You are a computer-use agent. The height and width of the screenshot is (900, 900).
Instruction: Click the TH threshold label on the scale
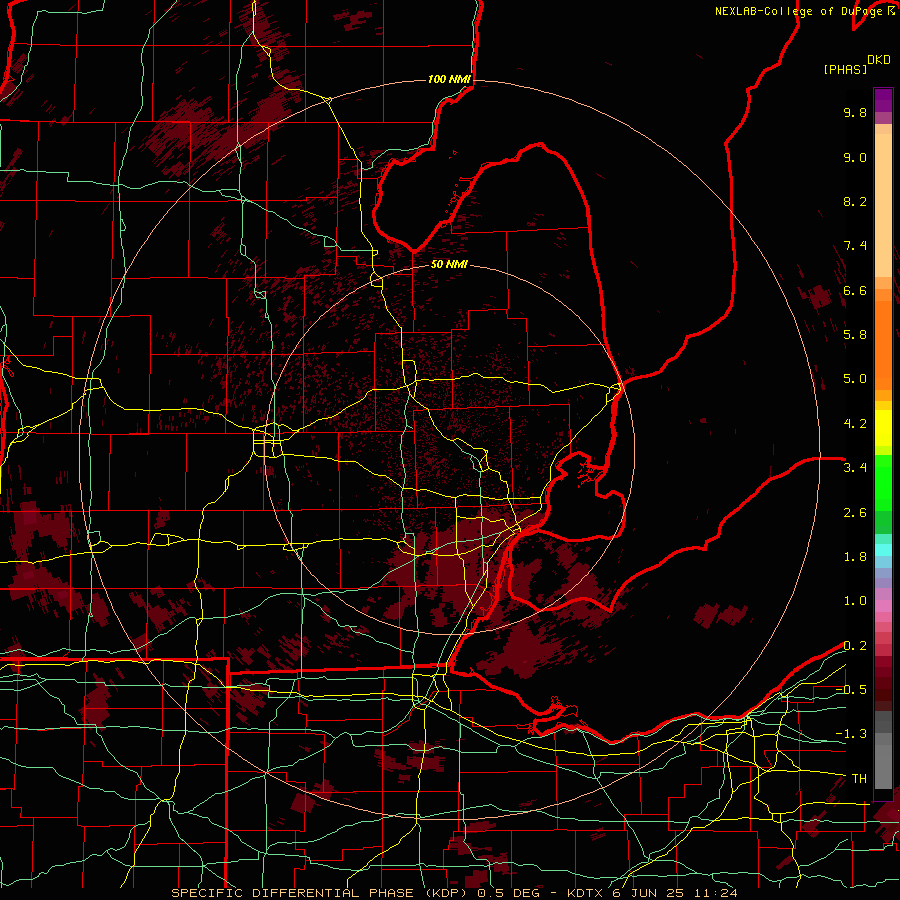pos(859,779)
